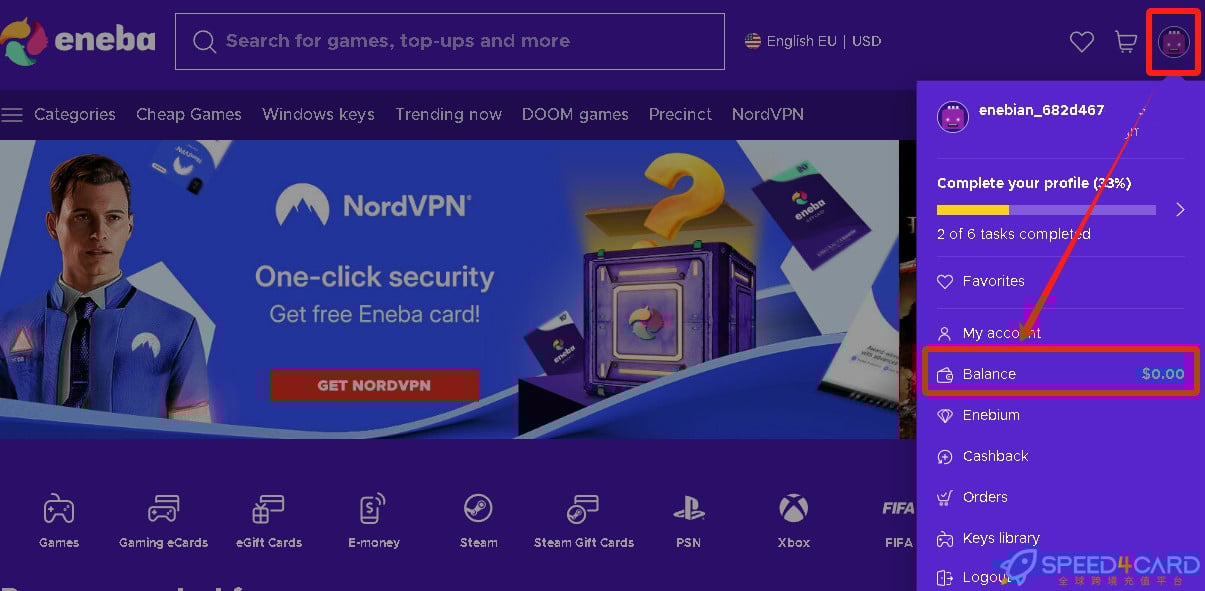This screenshot has height=591, width=1205.
Task: Open the Steam category icon
Action: click(478, 509)
